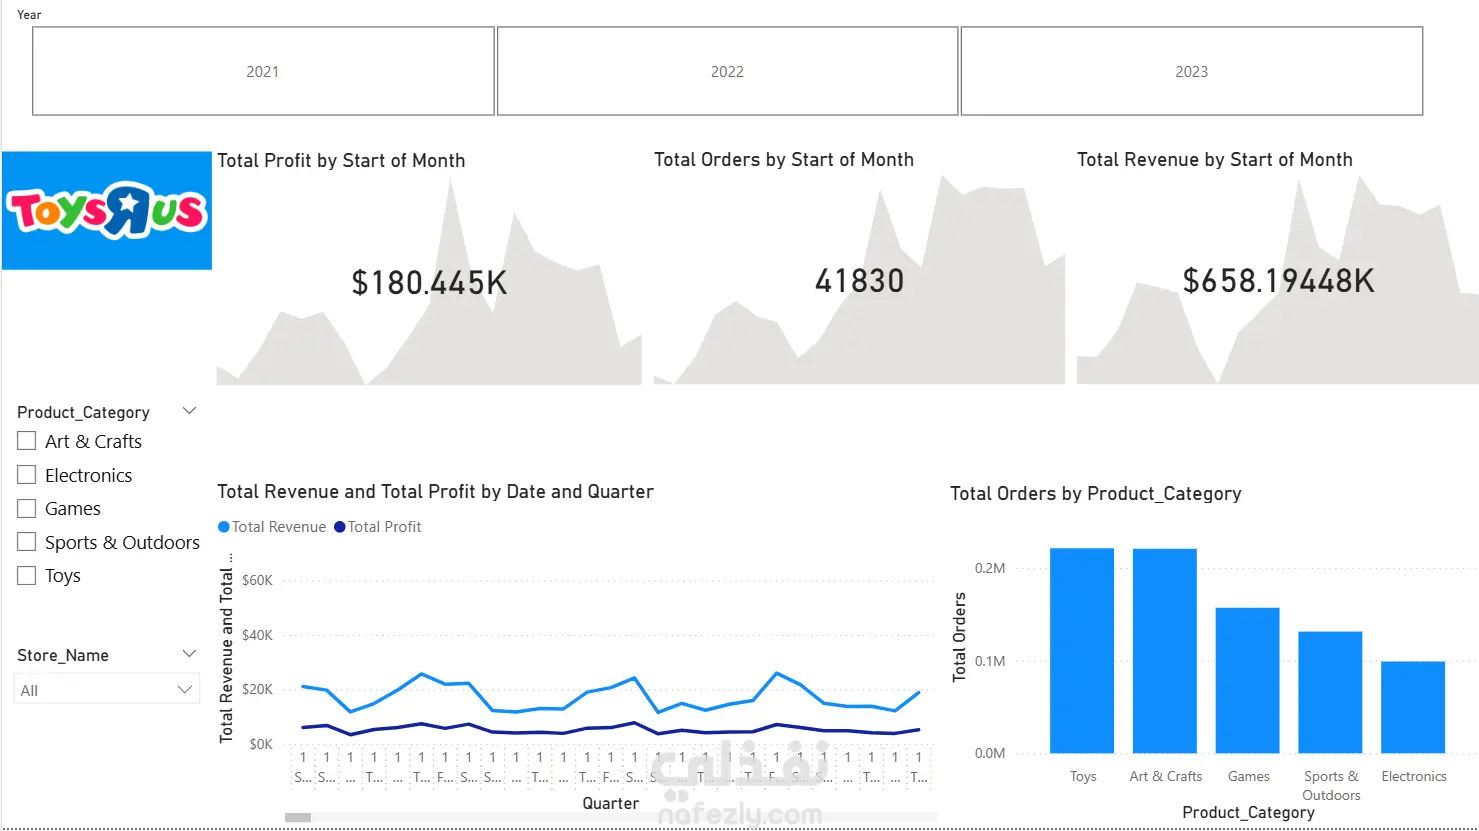
Task: Tick the Sports & Outdoors checkbox
Action: tap(27, 542)
